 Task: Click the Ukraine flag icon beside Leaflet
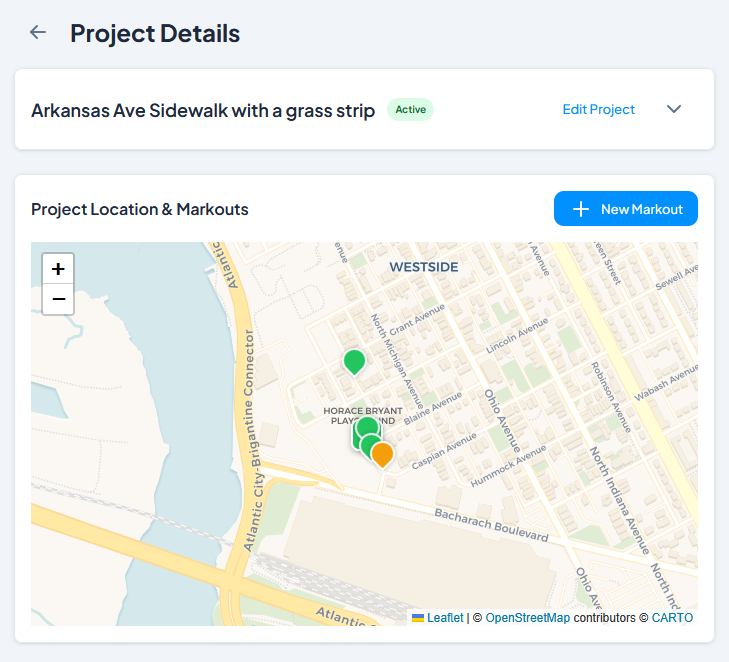418,618
